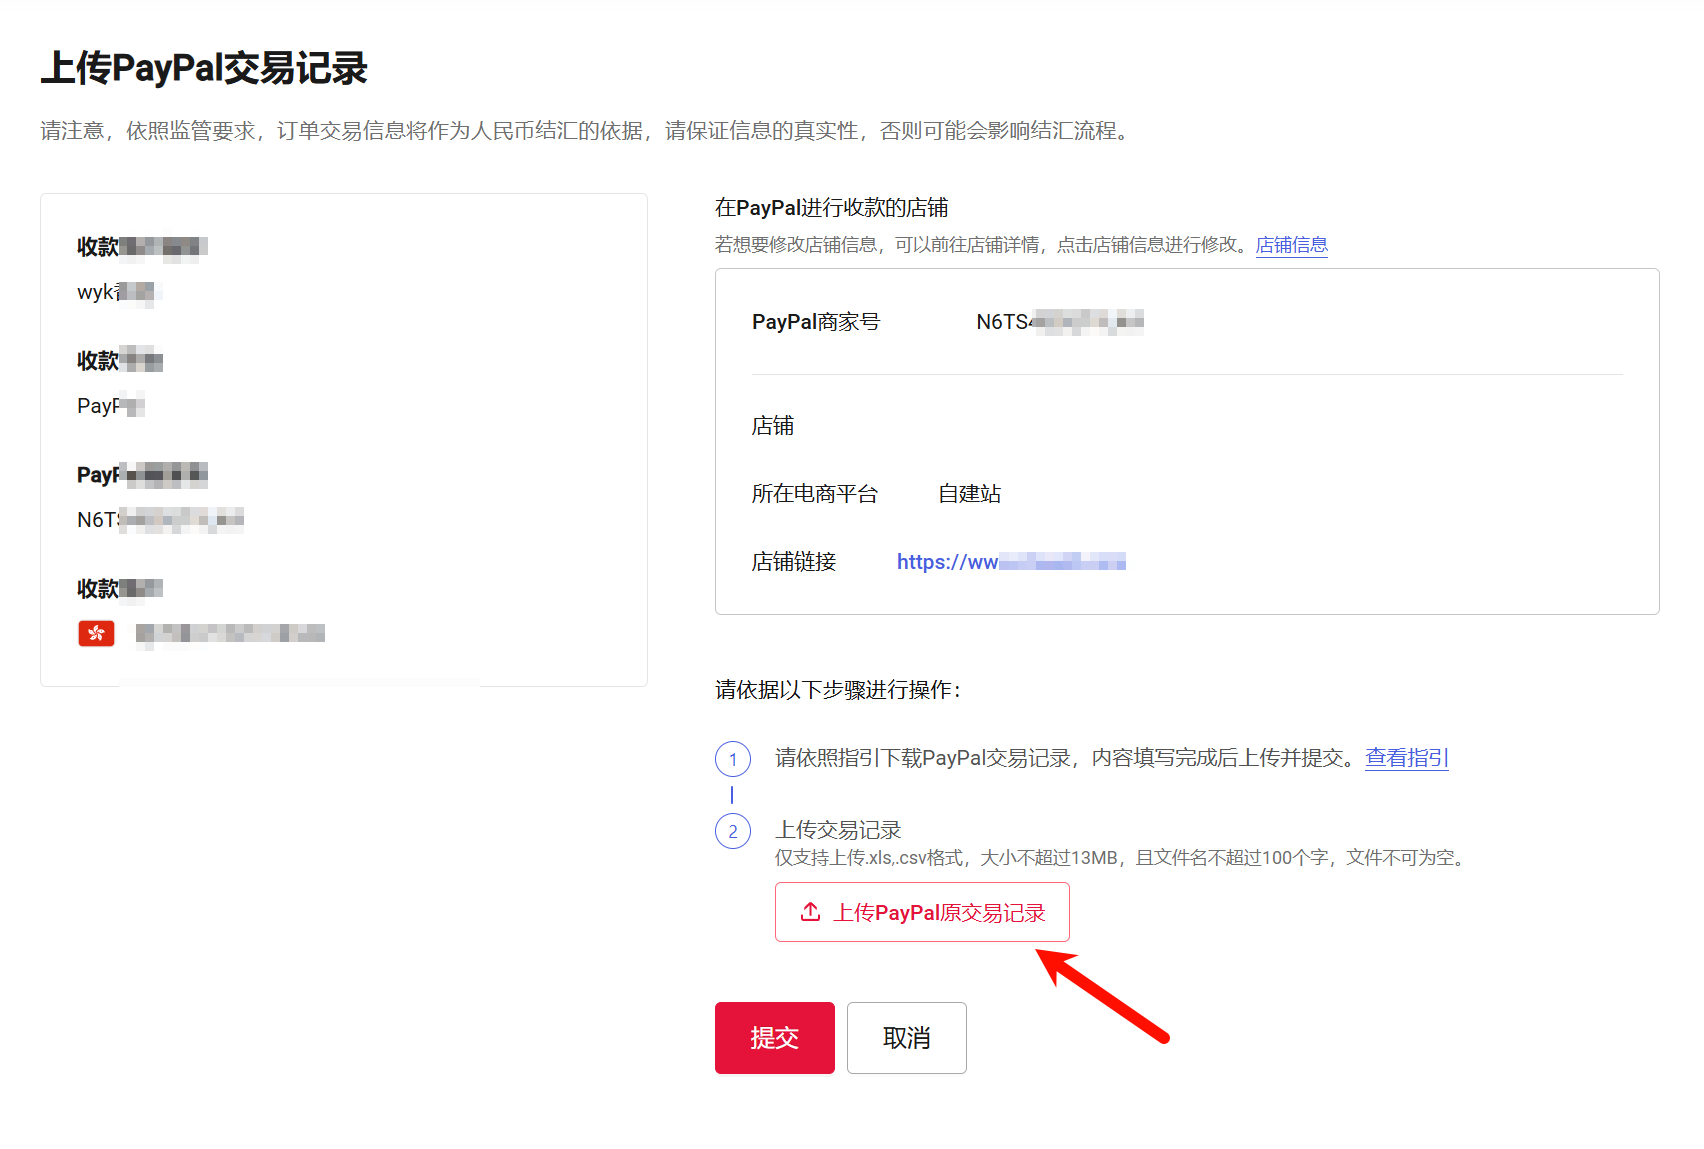Viewport: 1704px width, 1149px height.
Task: Click the page title 上传PayPal交易记录
Action: pyautogui.click(x=204, y=68)
